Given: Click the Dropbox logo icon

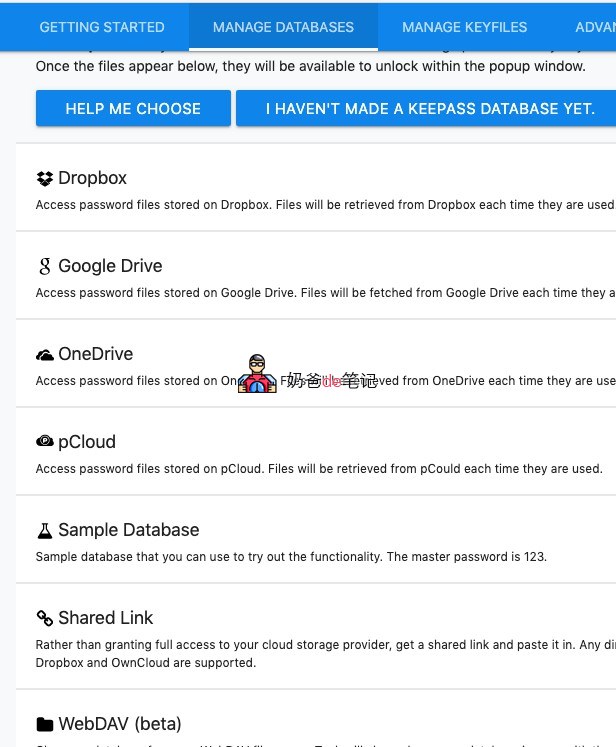Looking at the screenshot, I should [x=44, y=179].
